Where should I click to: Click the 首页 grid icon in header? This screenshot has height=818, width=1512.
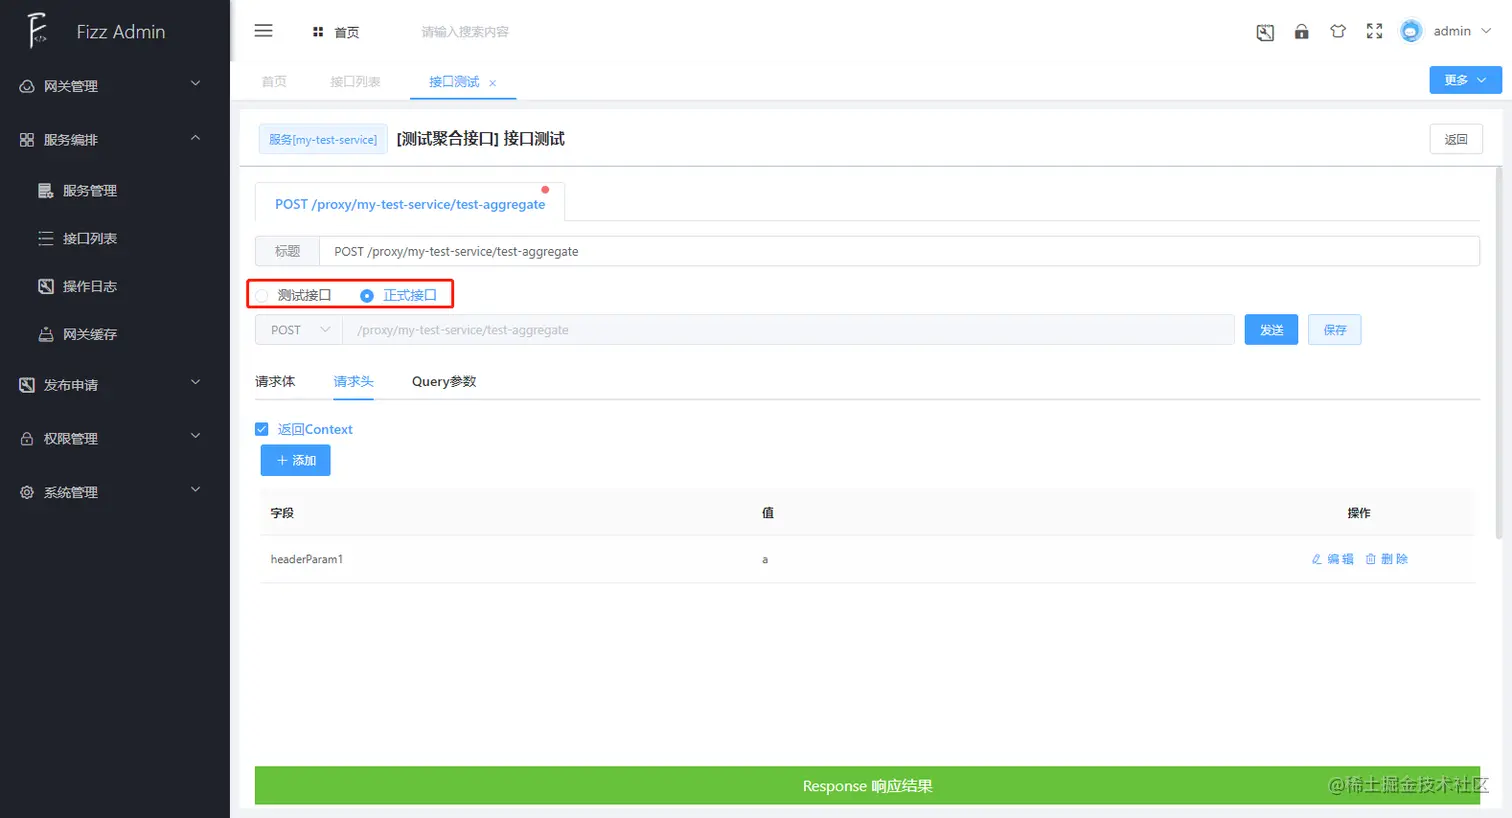318,32
